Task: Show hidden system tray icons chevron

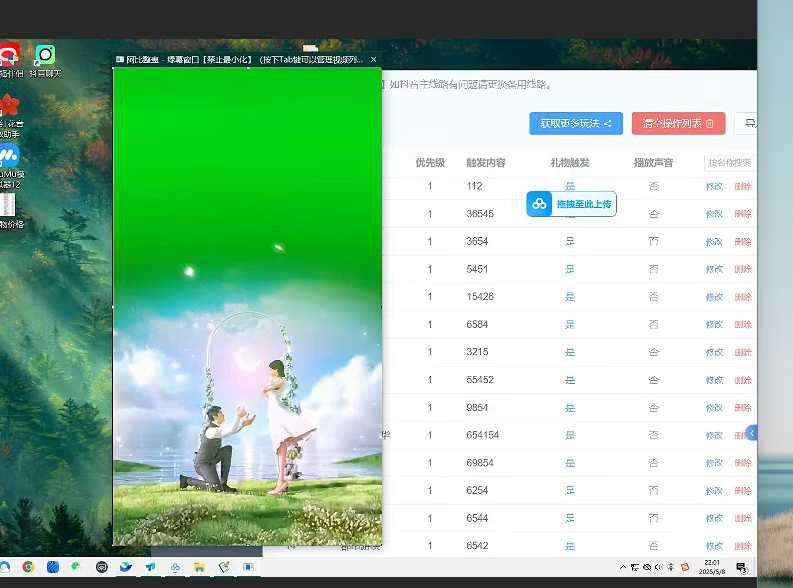Action: 623,567
